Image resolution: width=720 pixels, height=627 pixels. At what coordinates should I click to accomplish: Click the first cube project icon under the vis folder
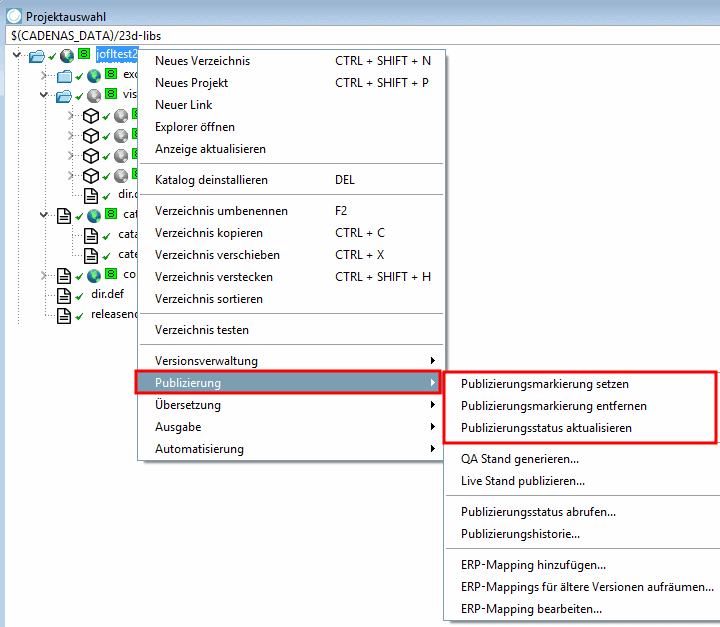click(90, 116)
